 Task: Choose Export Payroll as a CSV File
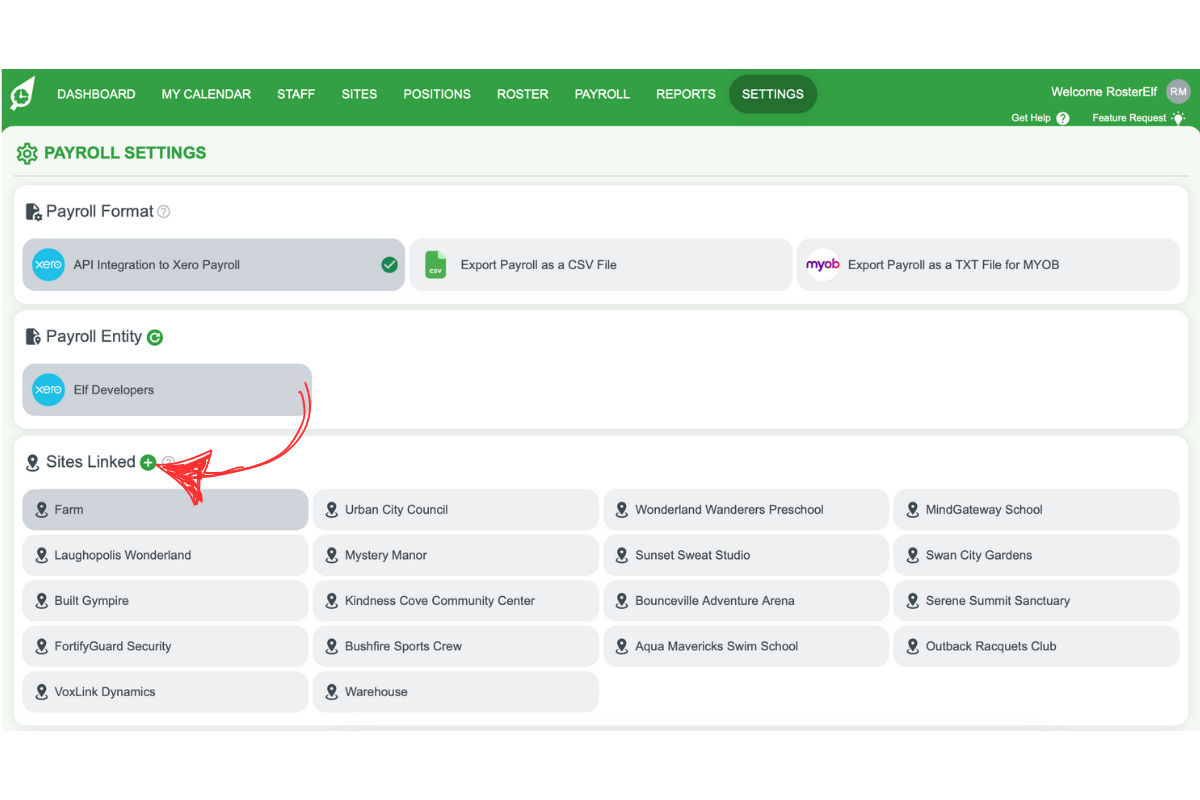[x=600, y=265]
